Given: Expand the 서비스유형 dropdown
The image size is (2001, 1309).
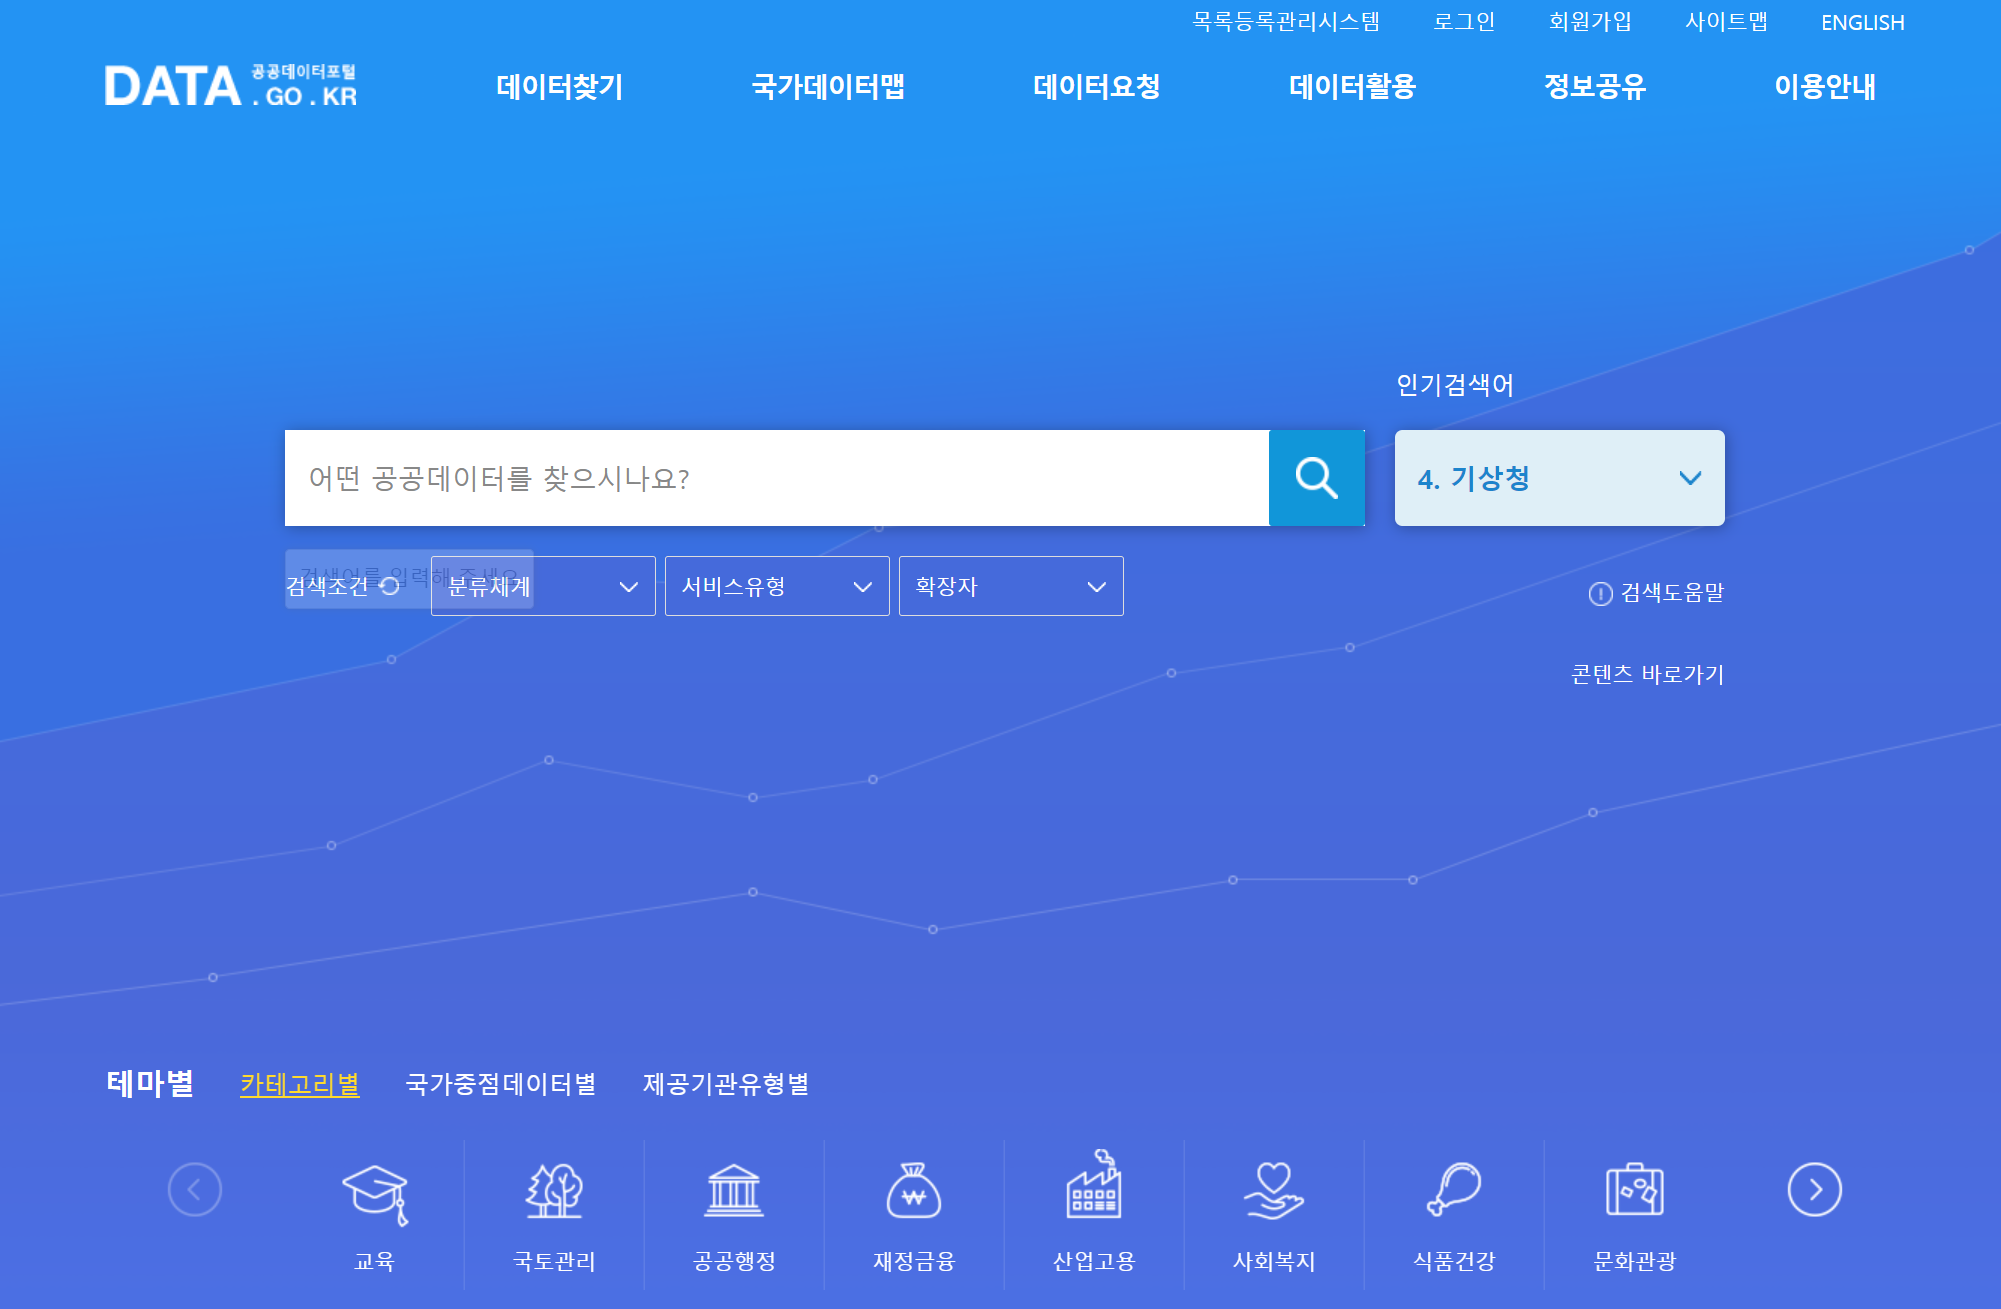Looking at the screenshot, I should (777, 587).
